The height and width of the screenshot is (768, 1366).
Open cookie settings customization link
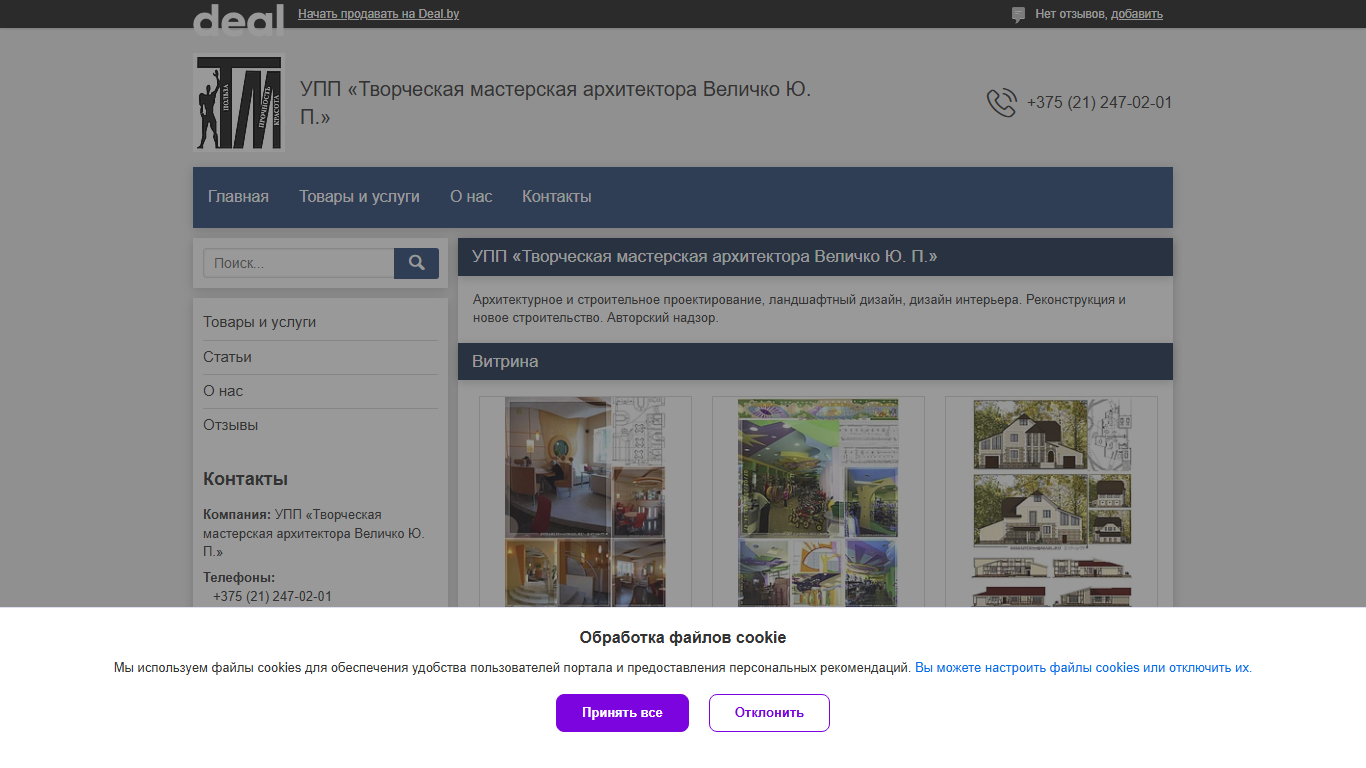(x=1083, y=668)
